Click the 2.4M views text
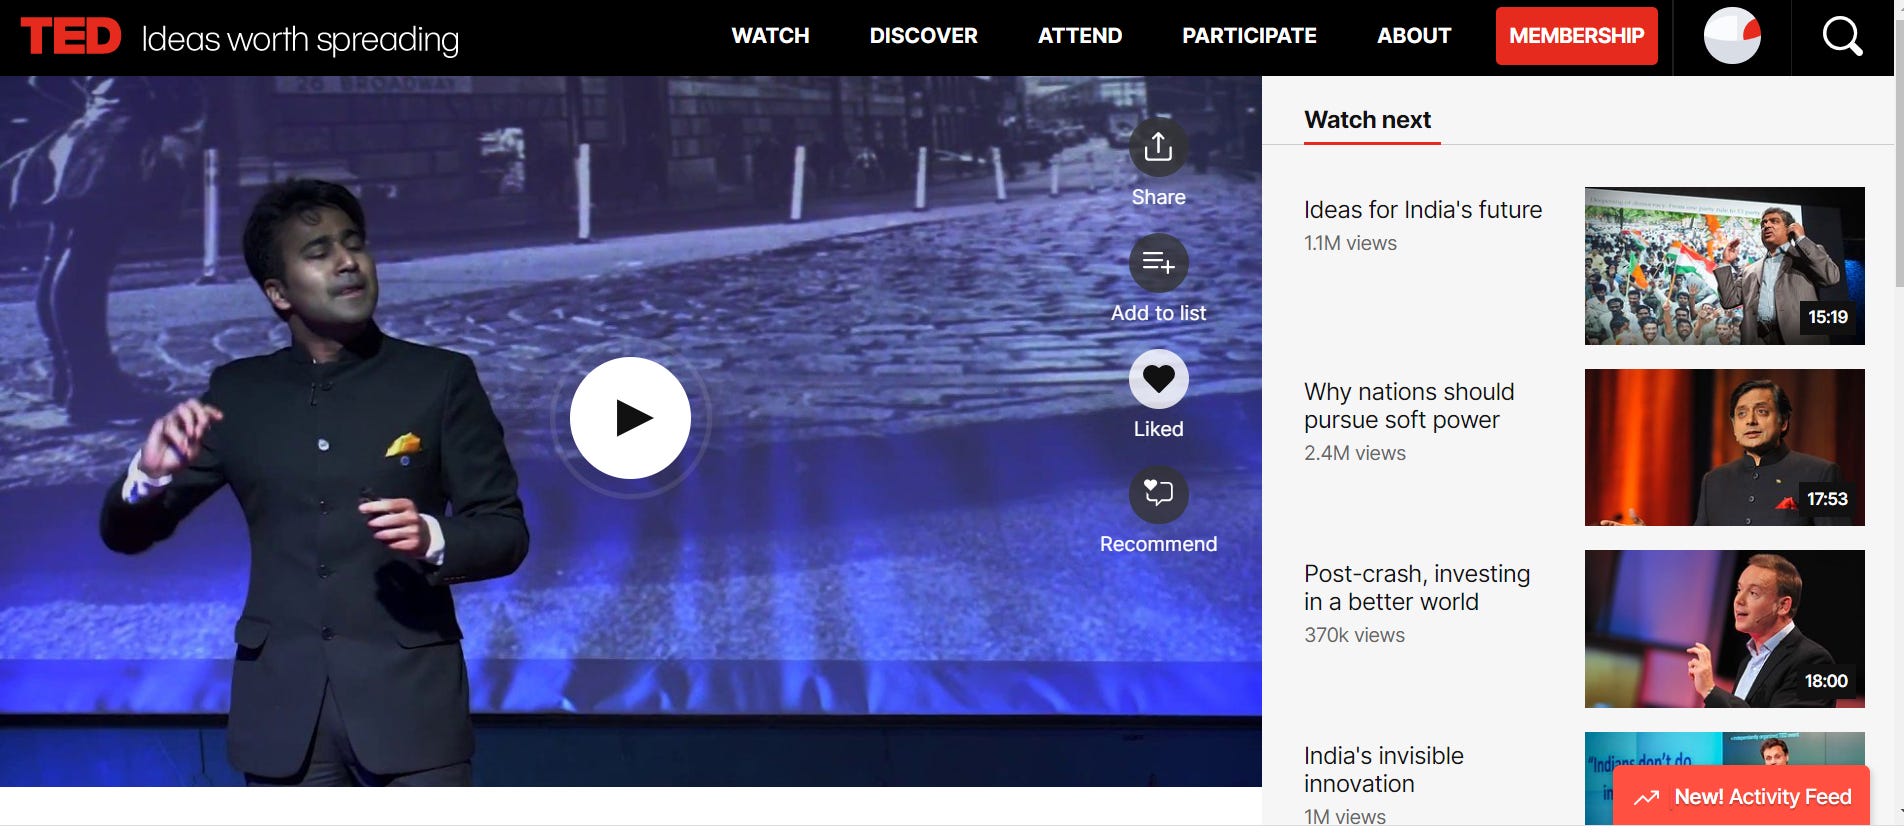Screen dimensions: 1904x834 [x=1354, y=453]
